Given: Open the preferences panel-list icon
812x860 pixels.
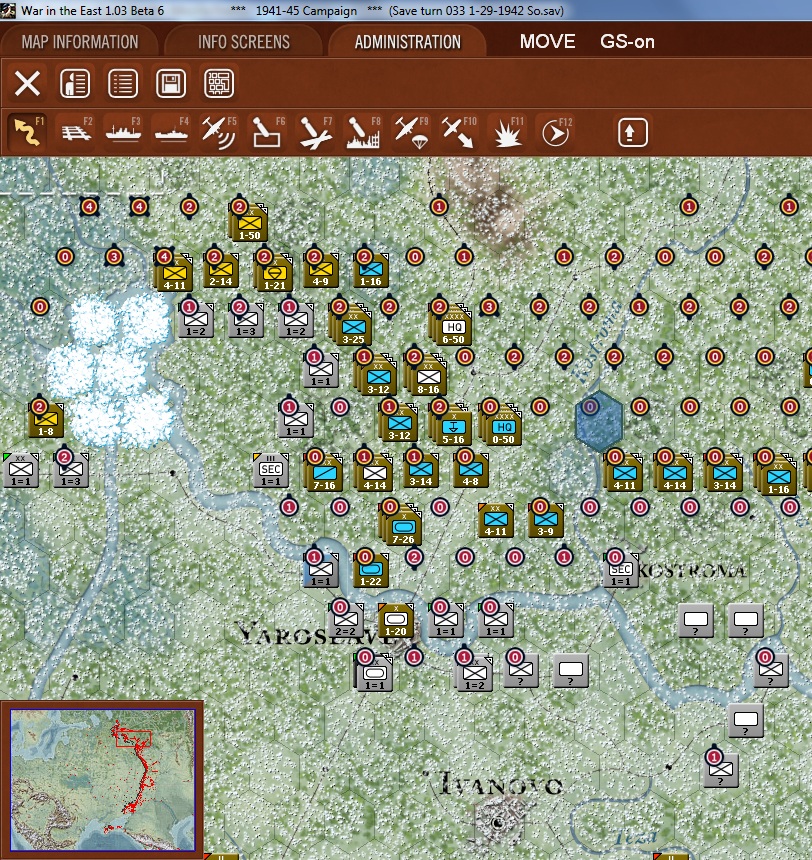Looking at the screenshot, I should (x=75, y=84).
